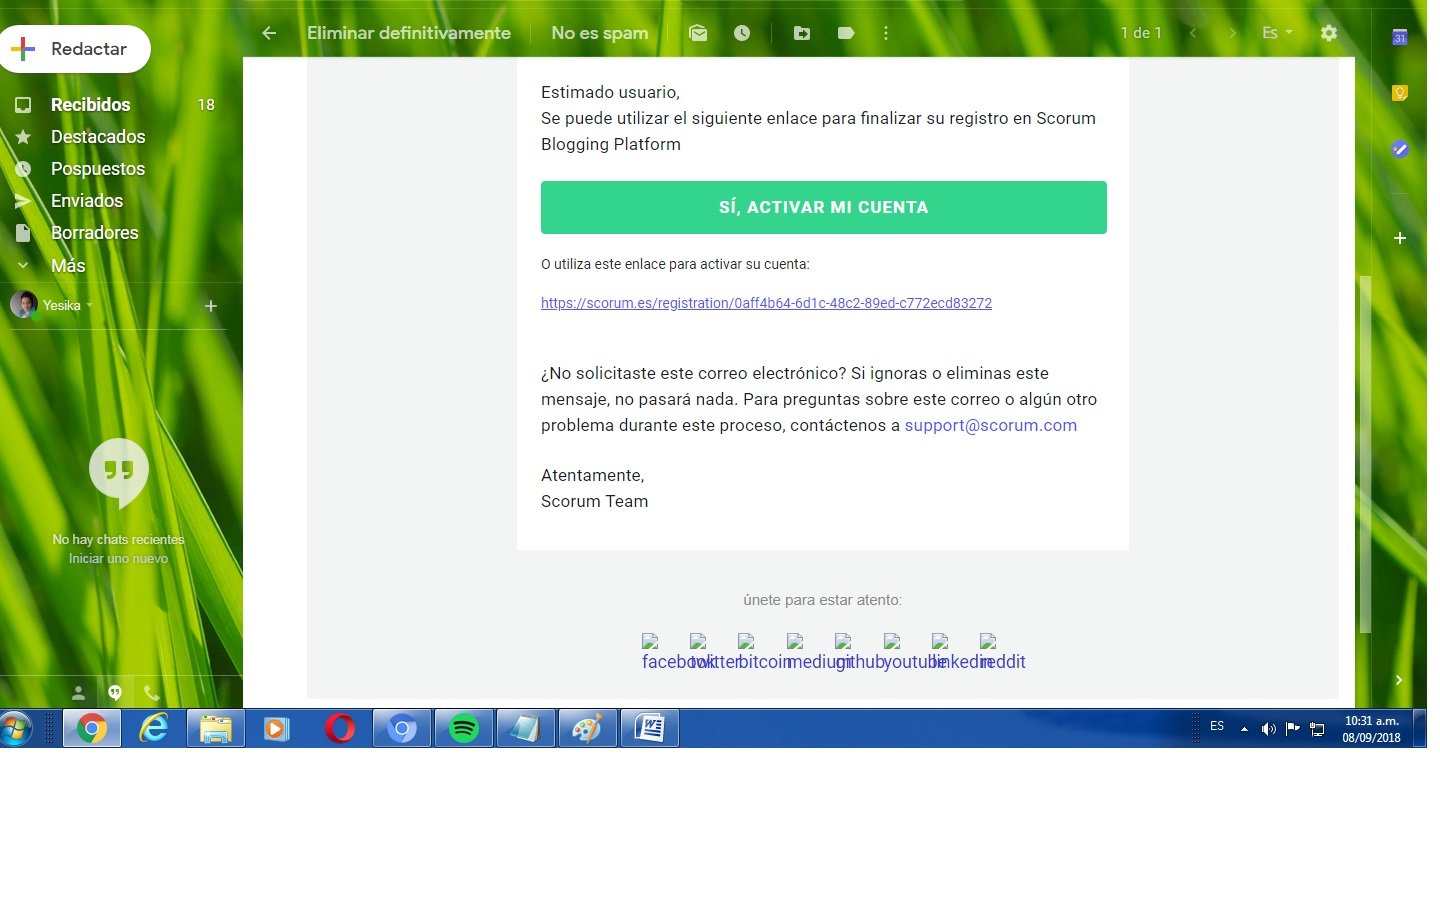Click SÍ, ACTIVAR MI CUENTA button
This screenshot has height=900, width=1440.
(824, 207)
